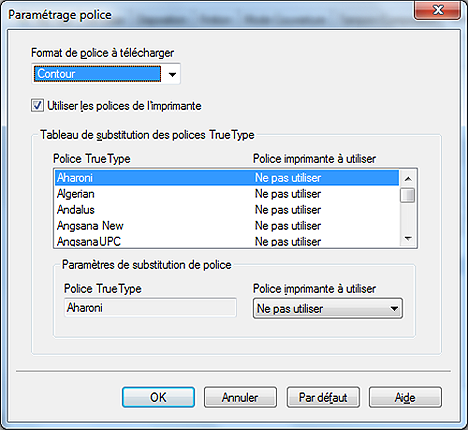Open help with the Aide button
Image resolution: width=468 pixels, height=430 pixels.
tap(405, 397)
